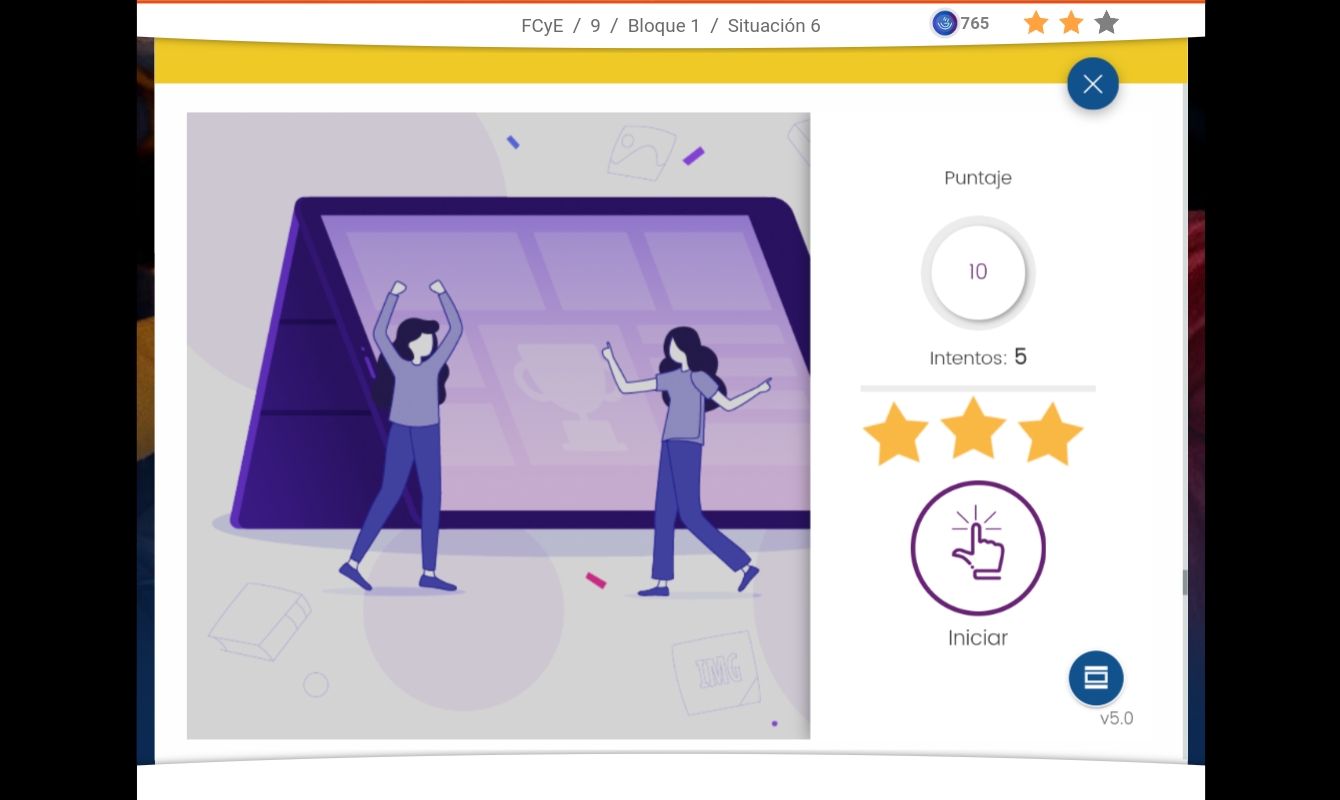Click the first gold star in header
This screenshot has width=1340, height=800.
(1036, 23)
